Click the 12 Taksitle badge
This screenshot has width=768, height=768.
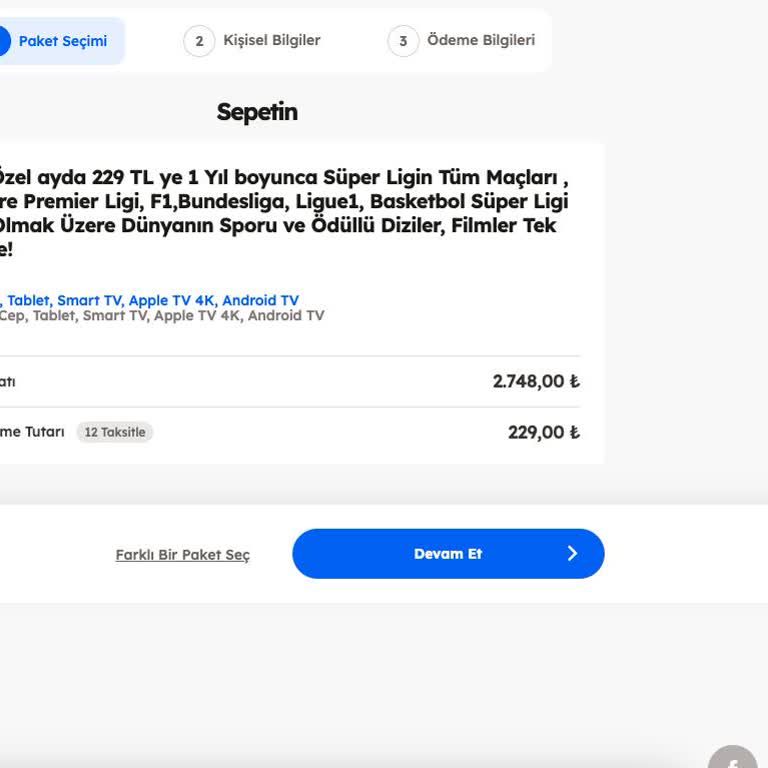coord(115,432)
